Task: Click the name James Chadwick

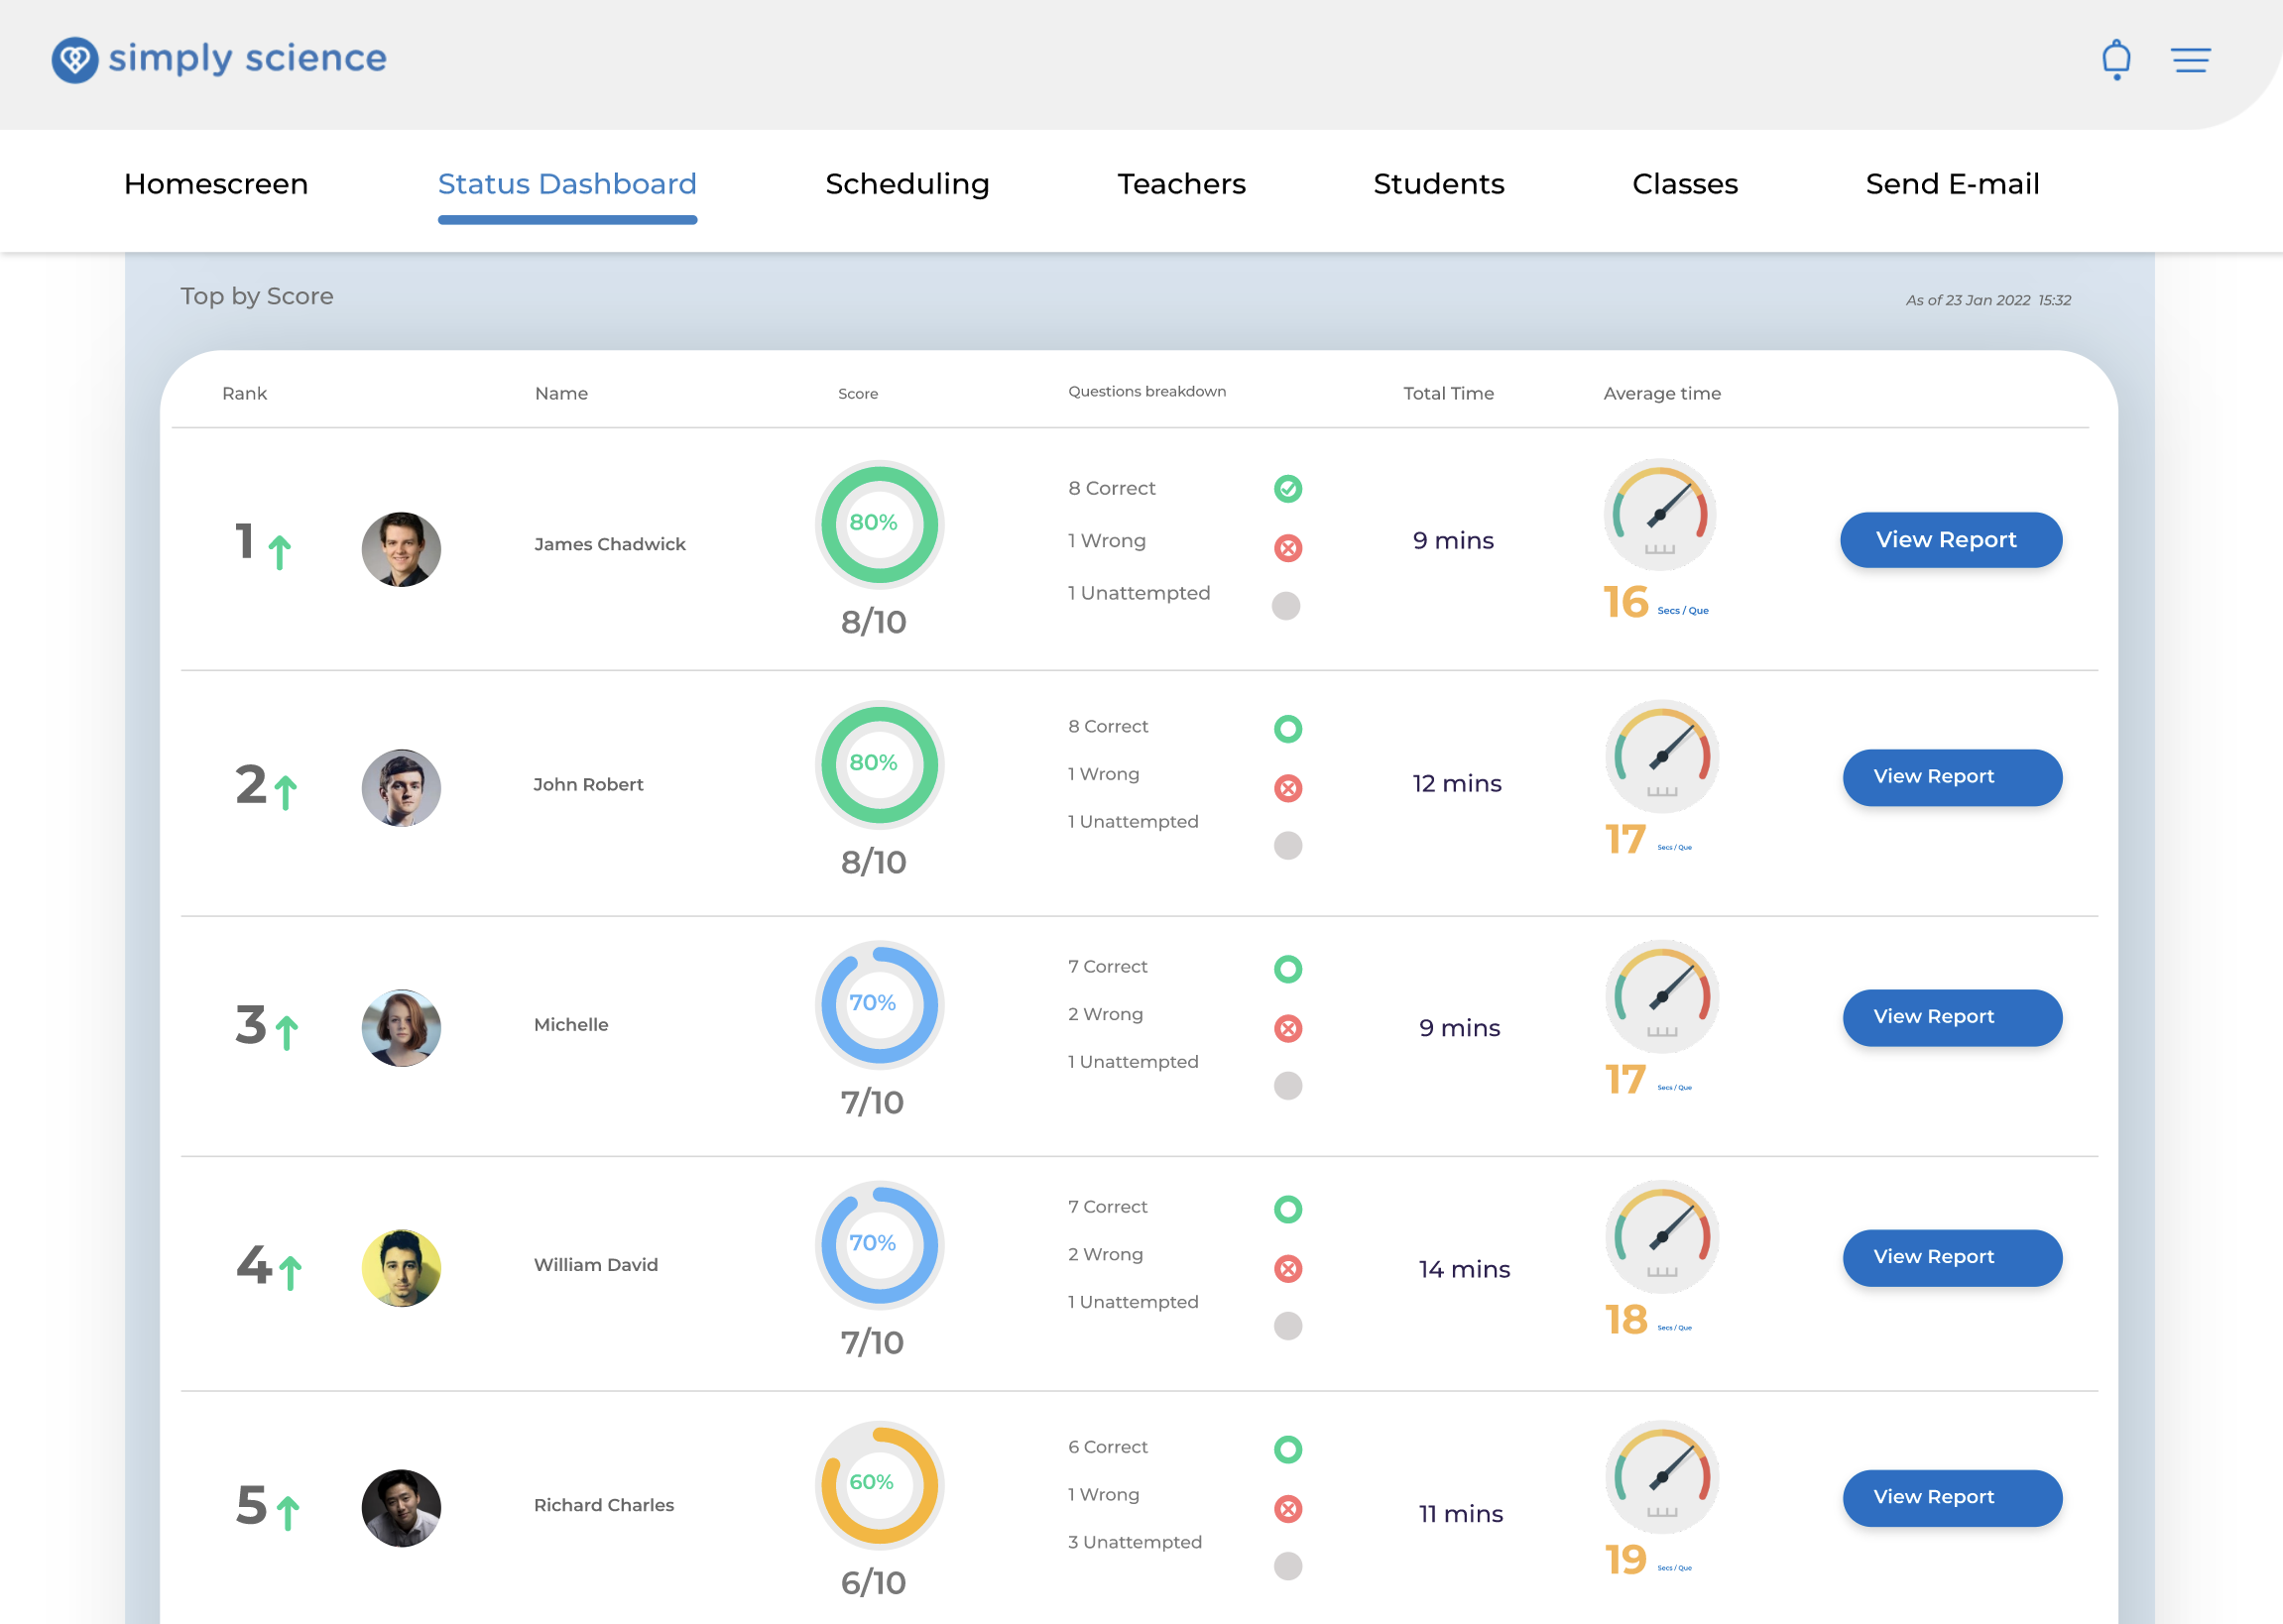Action: 609,544
